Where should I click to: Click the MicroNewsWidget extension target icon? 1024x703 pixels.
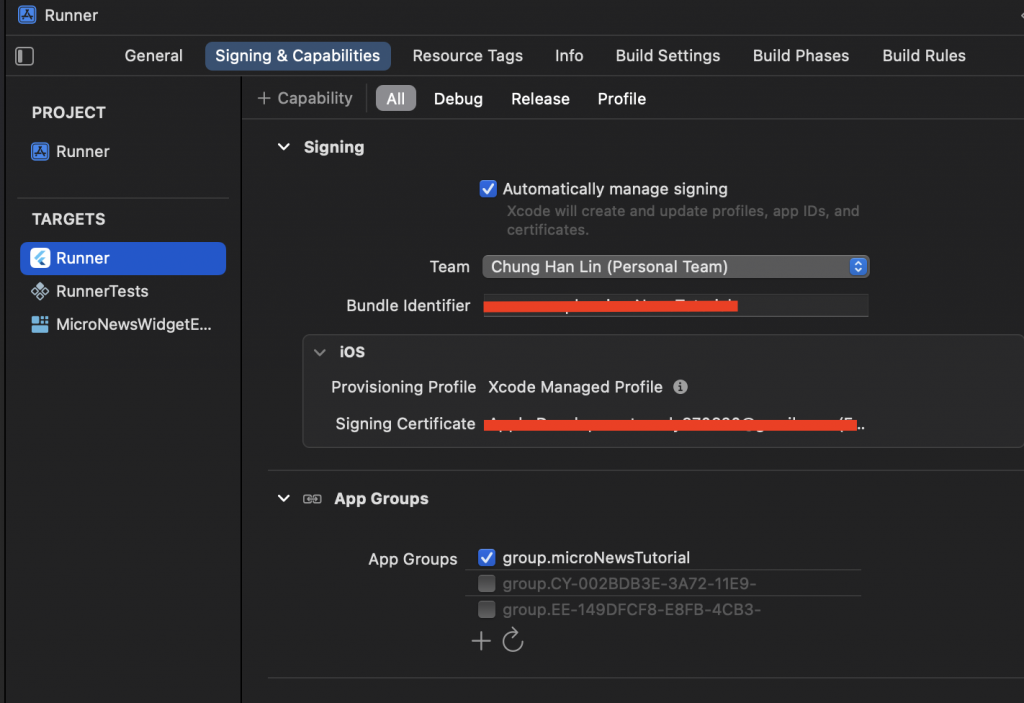click(40, 324)
